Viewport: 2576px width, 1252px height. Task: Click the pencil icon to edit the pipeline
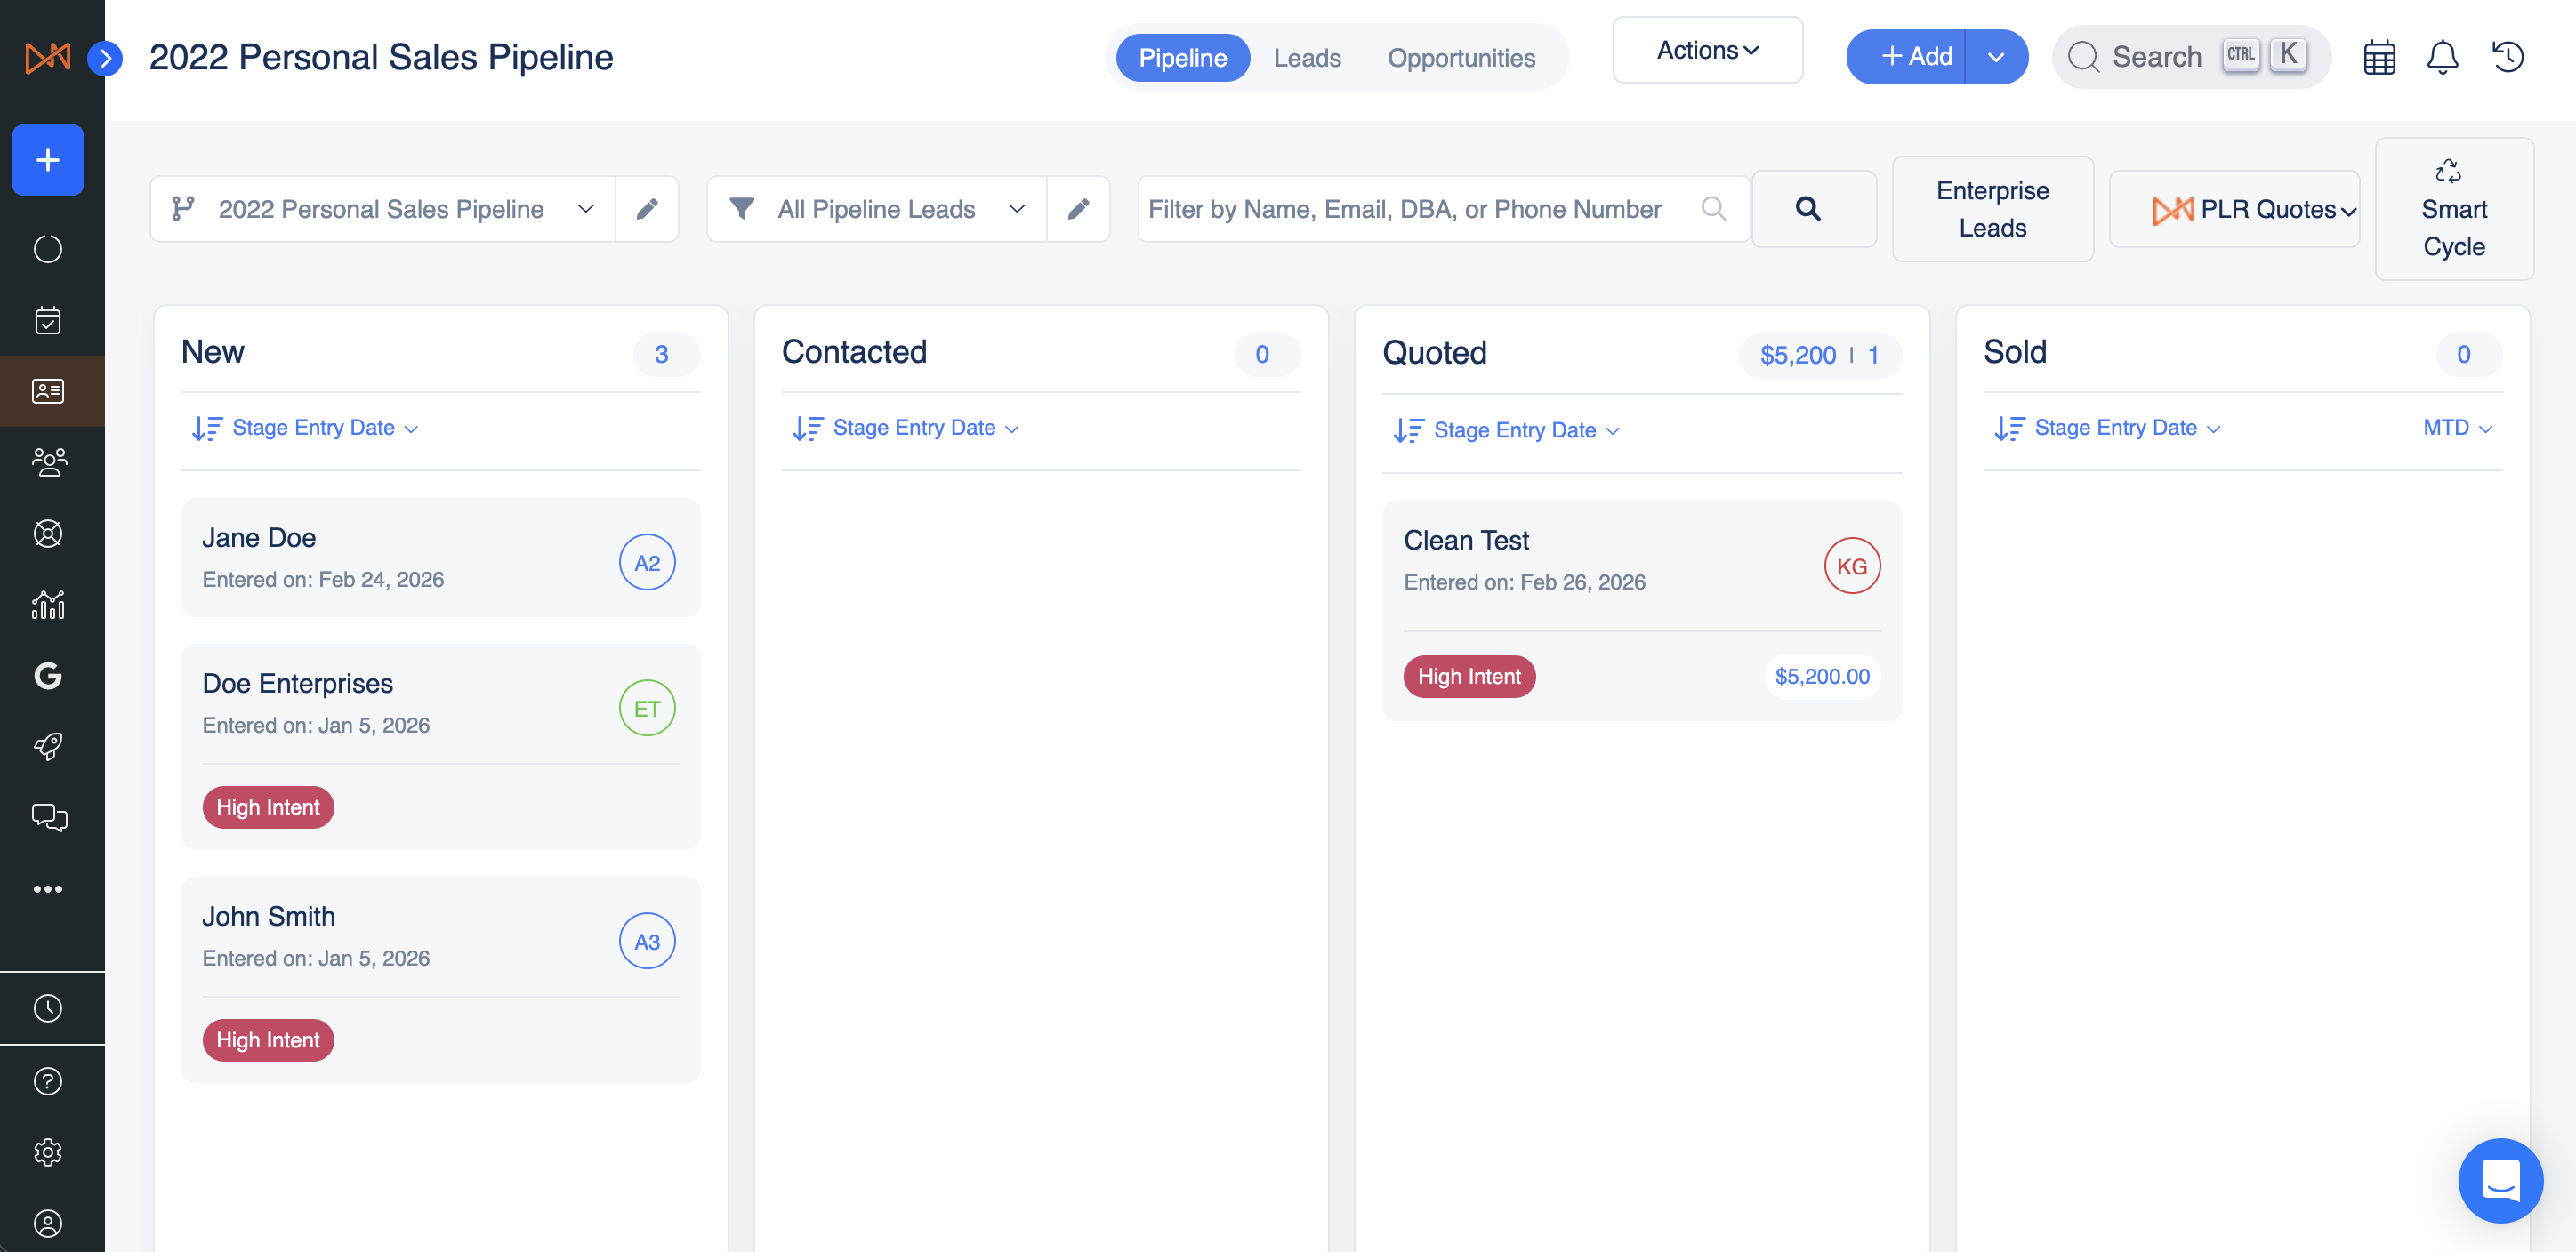(647, 208)
